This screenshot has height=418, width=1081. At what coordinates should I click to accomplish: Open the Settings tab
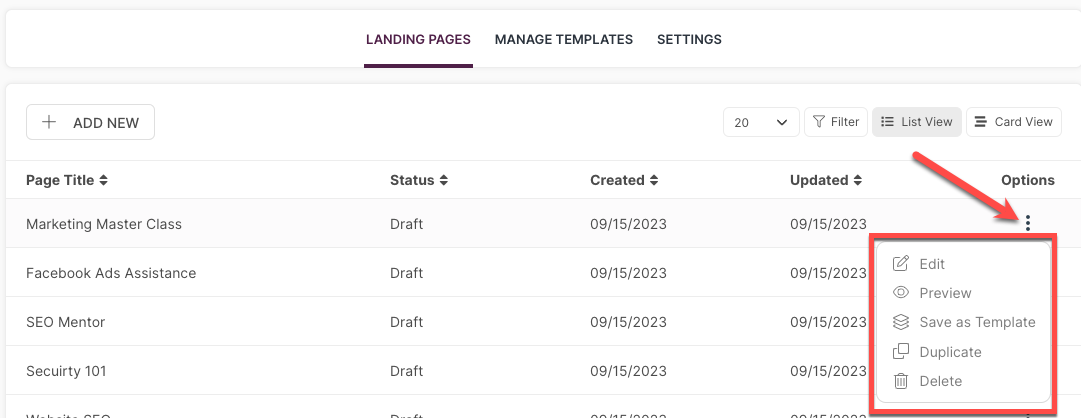[689, 39]
